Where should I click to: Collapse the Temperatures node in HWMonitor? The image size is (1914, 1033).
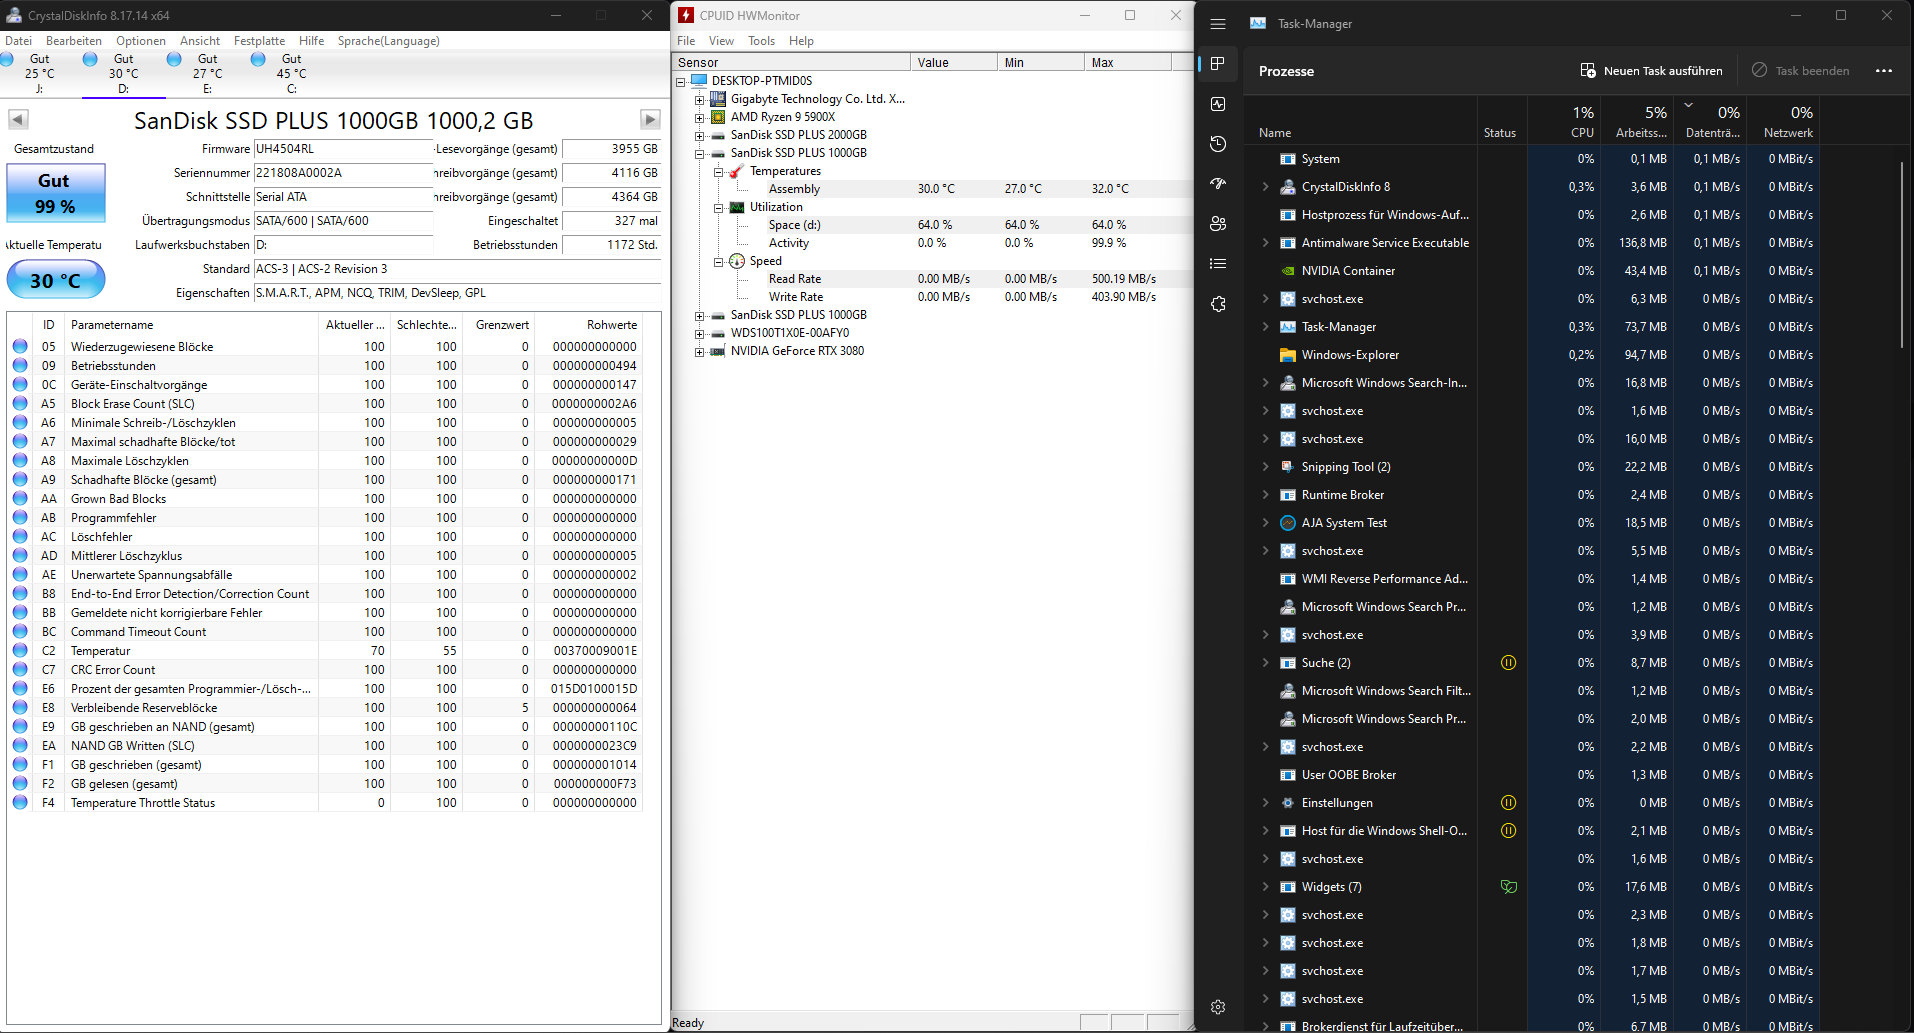tap(718, 171)
